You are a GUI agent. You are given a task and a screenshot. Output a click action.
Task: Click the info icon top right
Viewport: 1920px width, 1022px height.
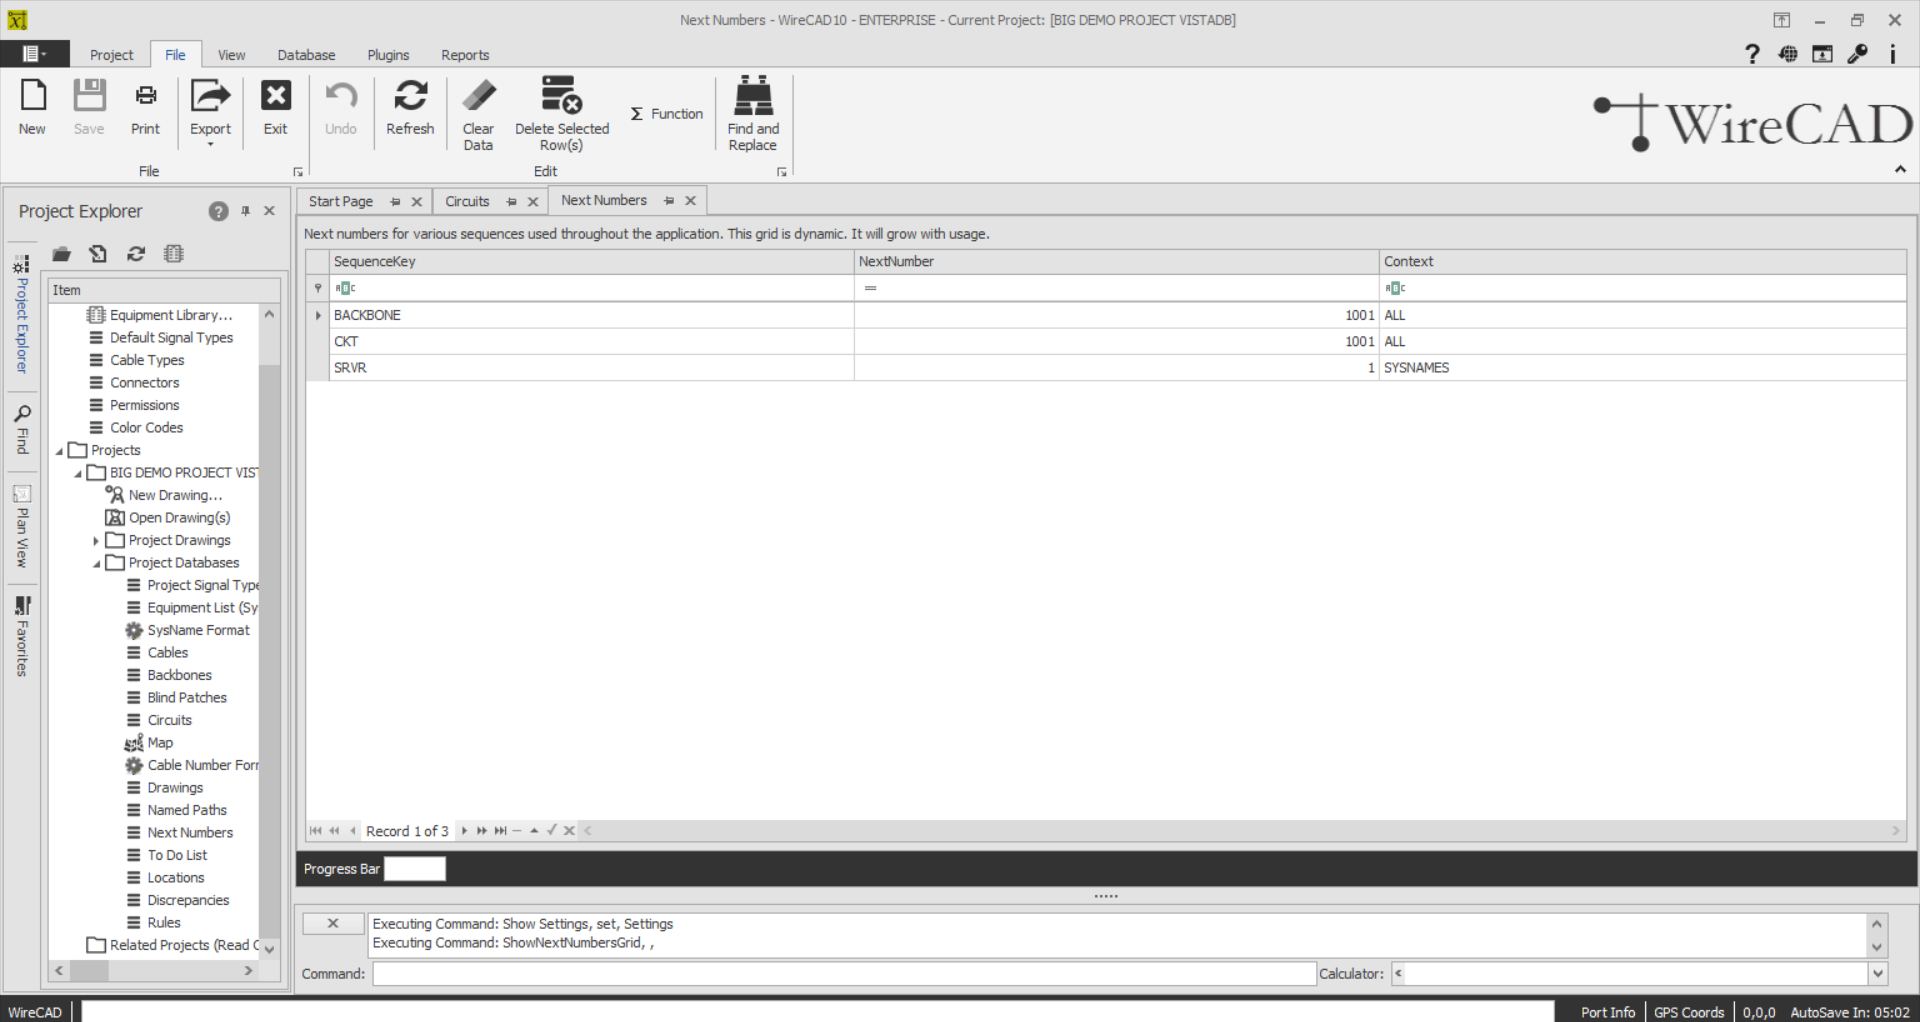[x=1893, y=54]
